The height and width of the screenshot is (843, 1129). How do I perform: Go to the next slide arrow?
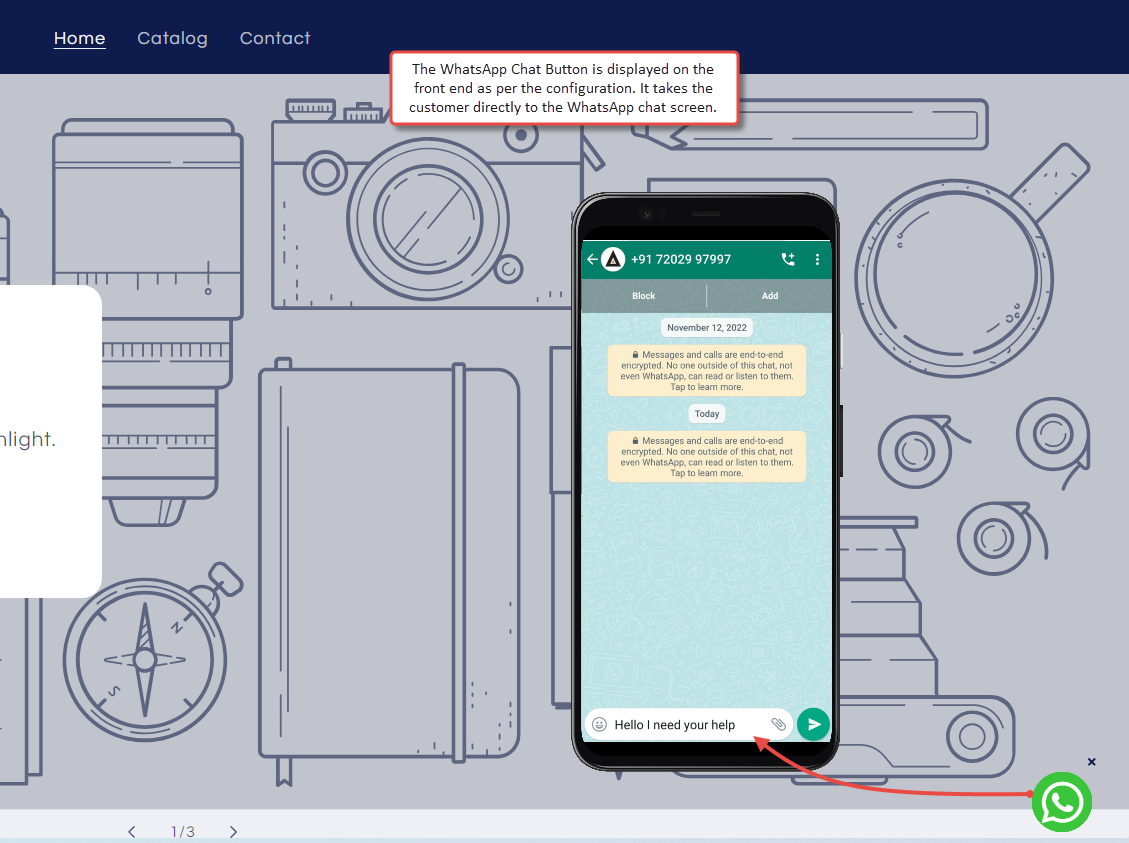(233, 831)
